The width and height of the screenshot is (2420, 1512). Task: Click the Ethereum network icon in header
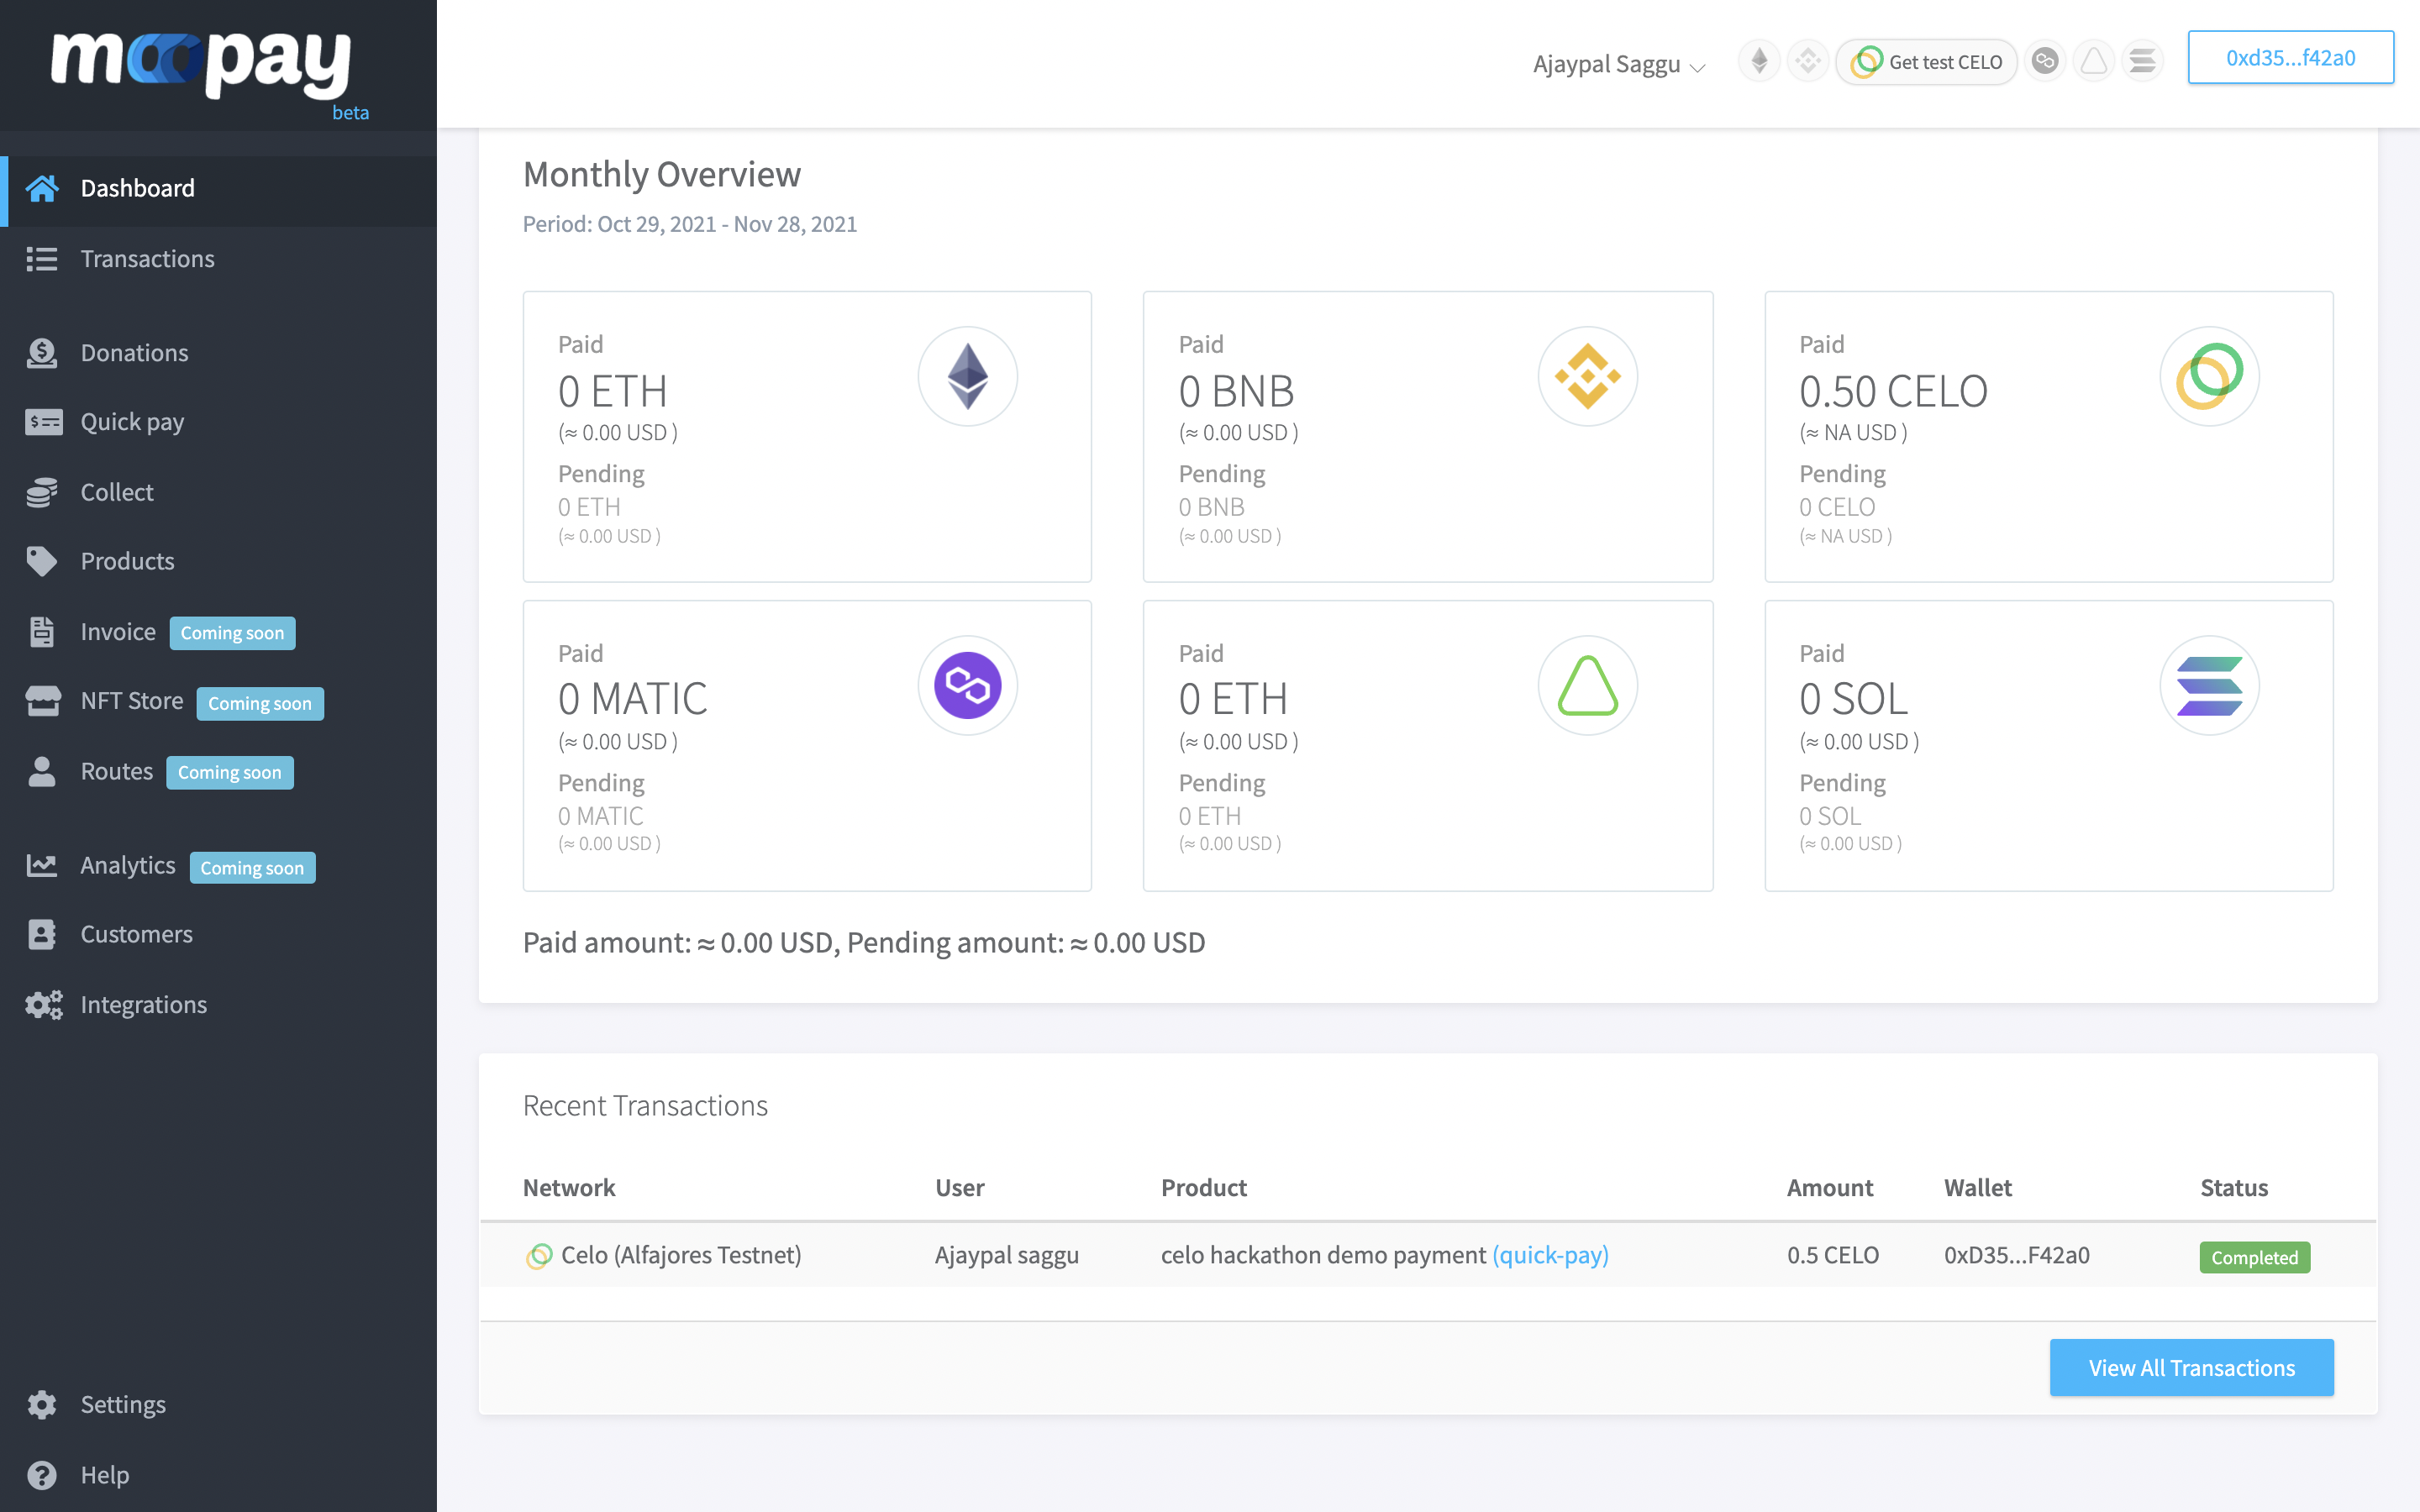(1759, 61)
